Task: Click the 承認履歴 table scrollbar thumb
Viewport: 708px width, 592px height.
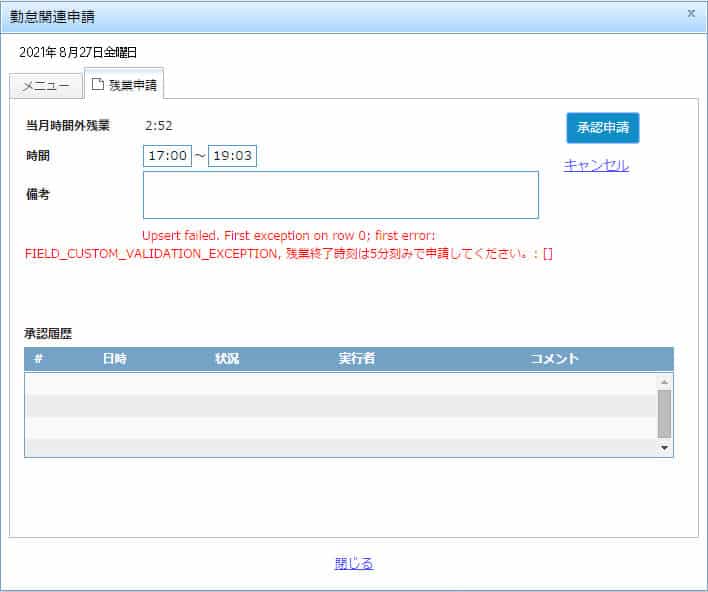Action: coord(664,414)
